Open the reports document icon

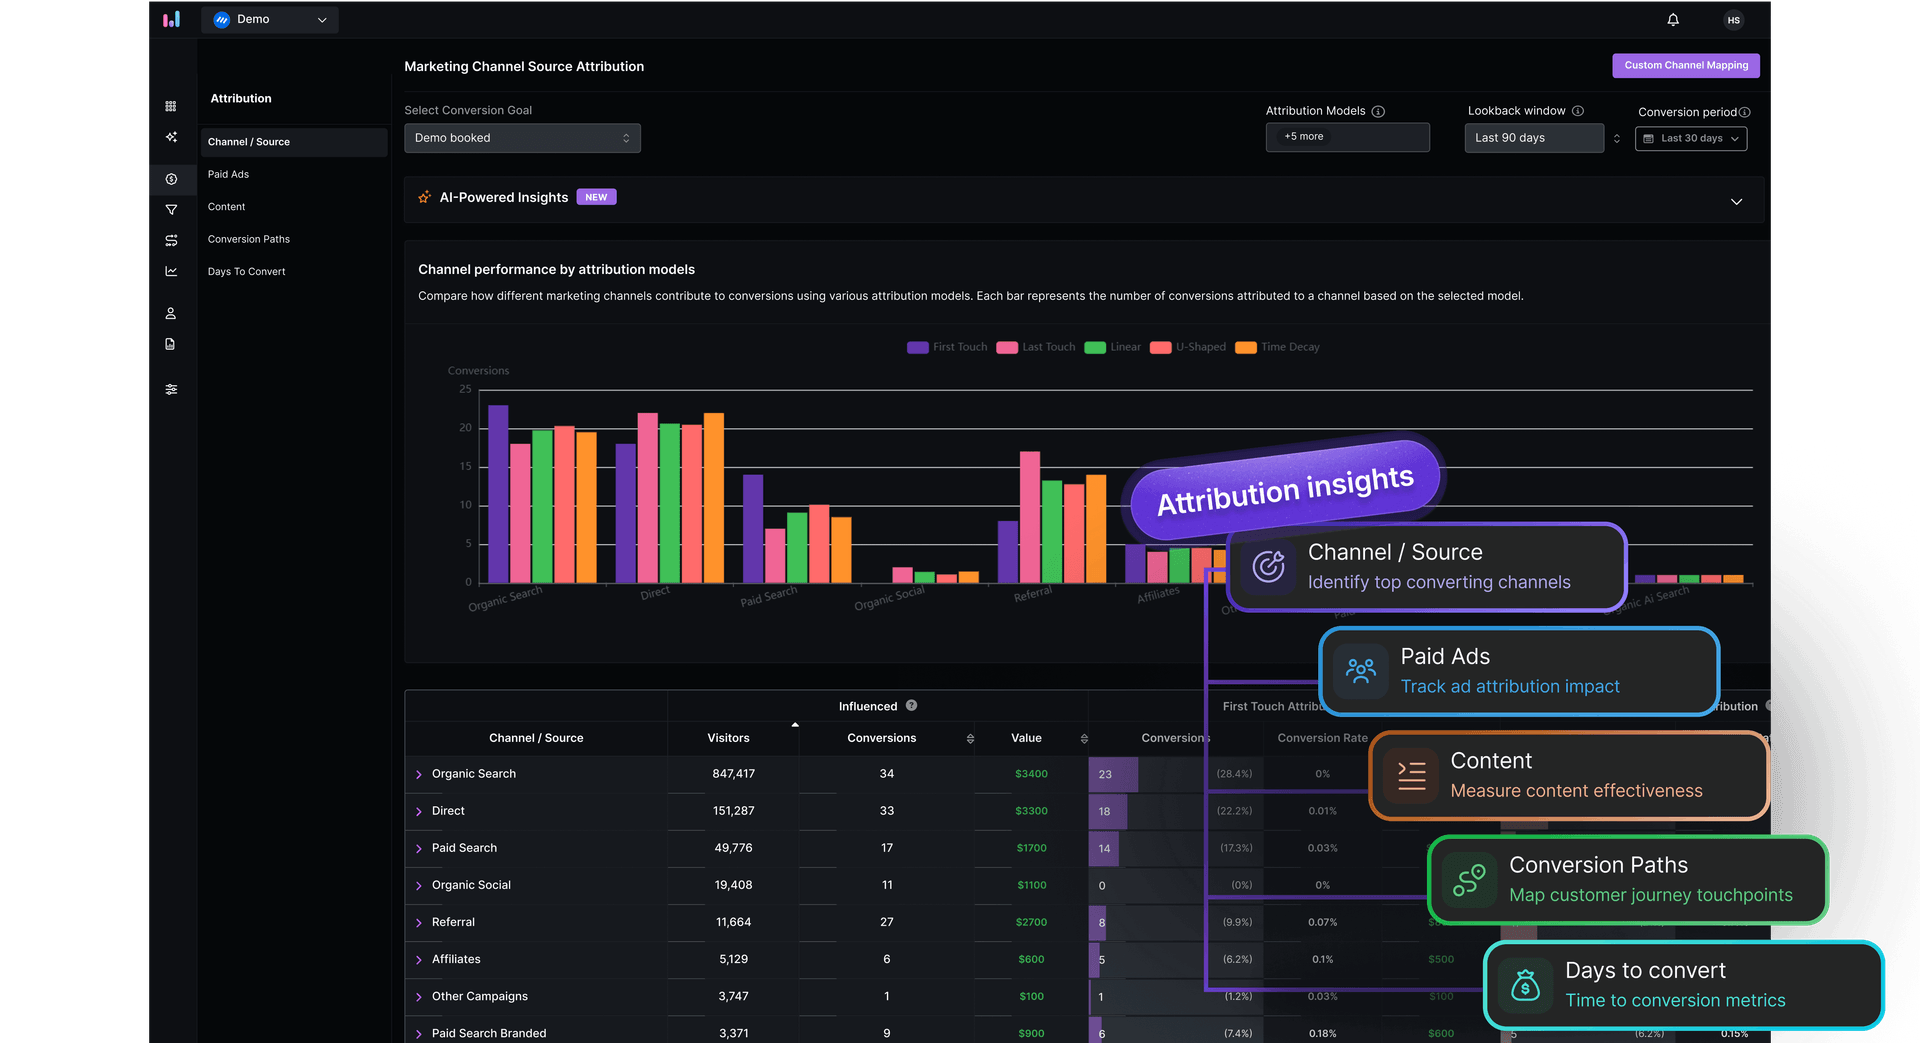tap(171, 344)
